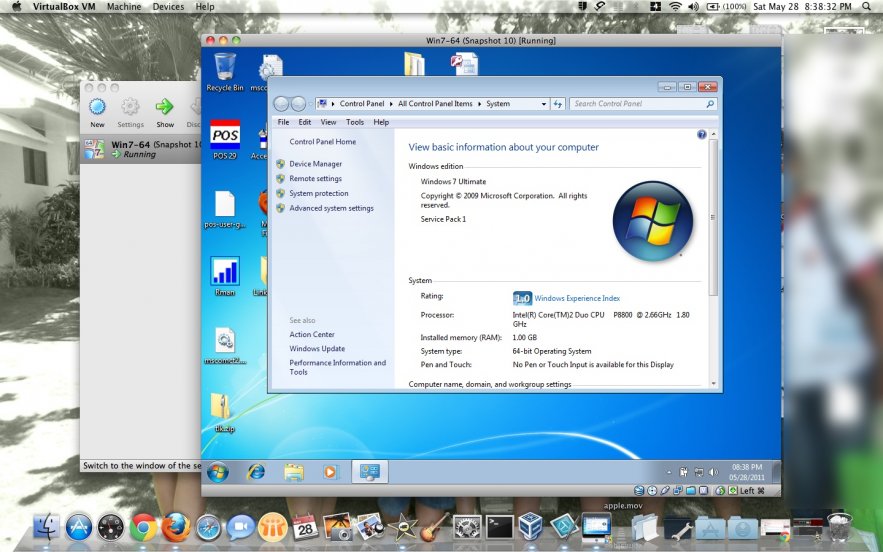Open the PowerPoint file icon on desktop
The height and width of the screenshot is (552, 883).
[x=465, y=64]
